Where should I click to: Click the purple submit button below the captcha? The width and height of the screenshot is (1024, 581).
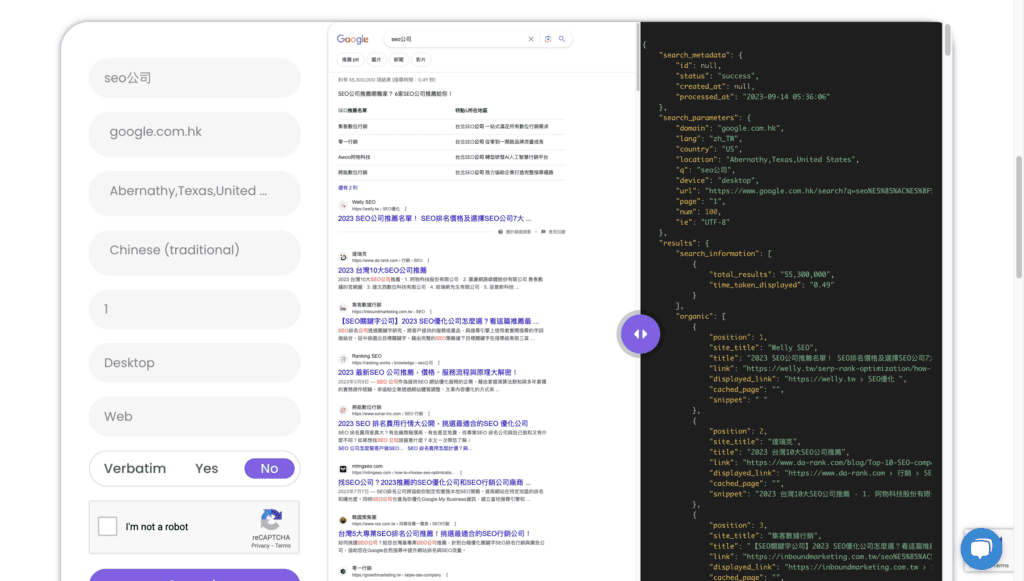195,575
